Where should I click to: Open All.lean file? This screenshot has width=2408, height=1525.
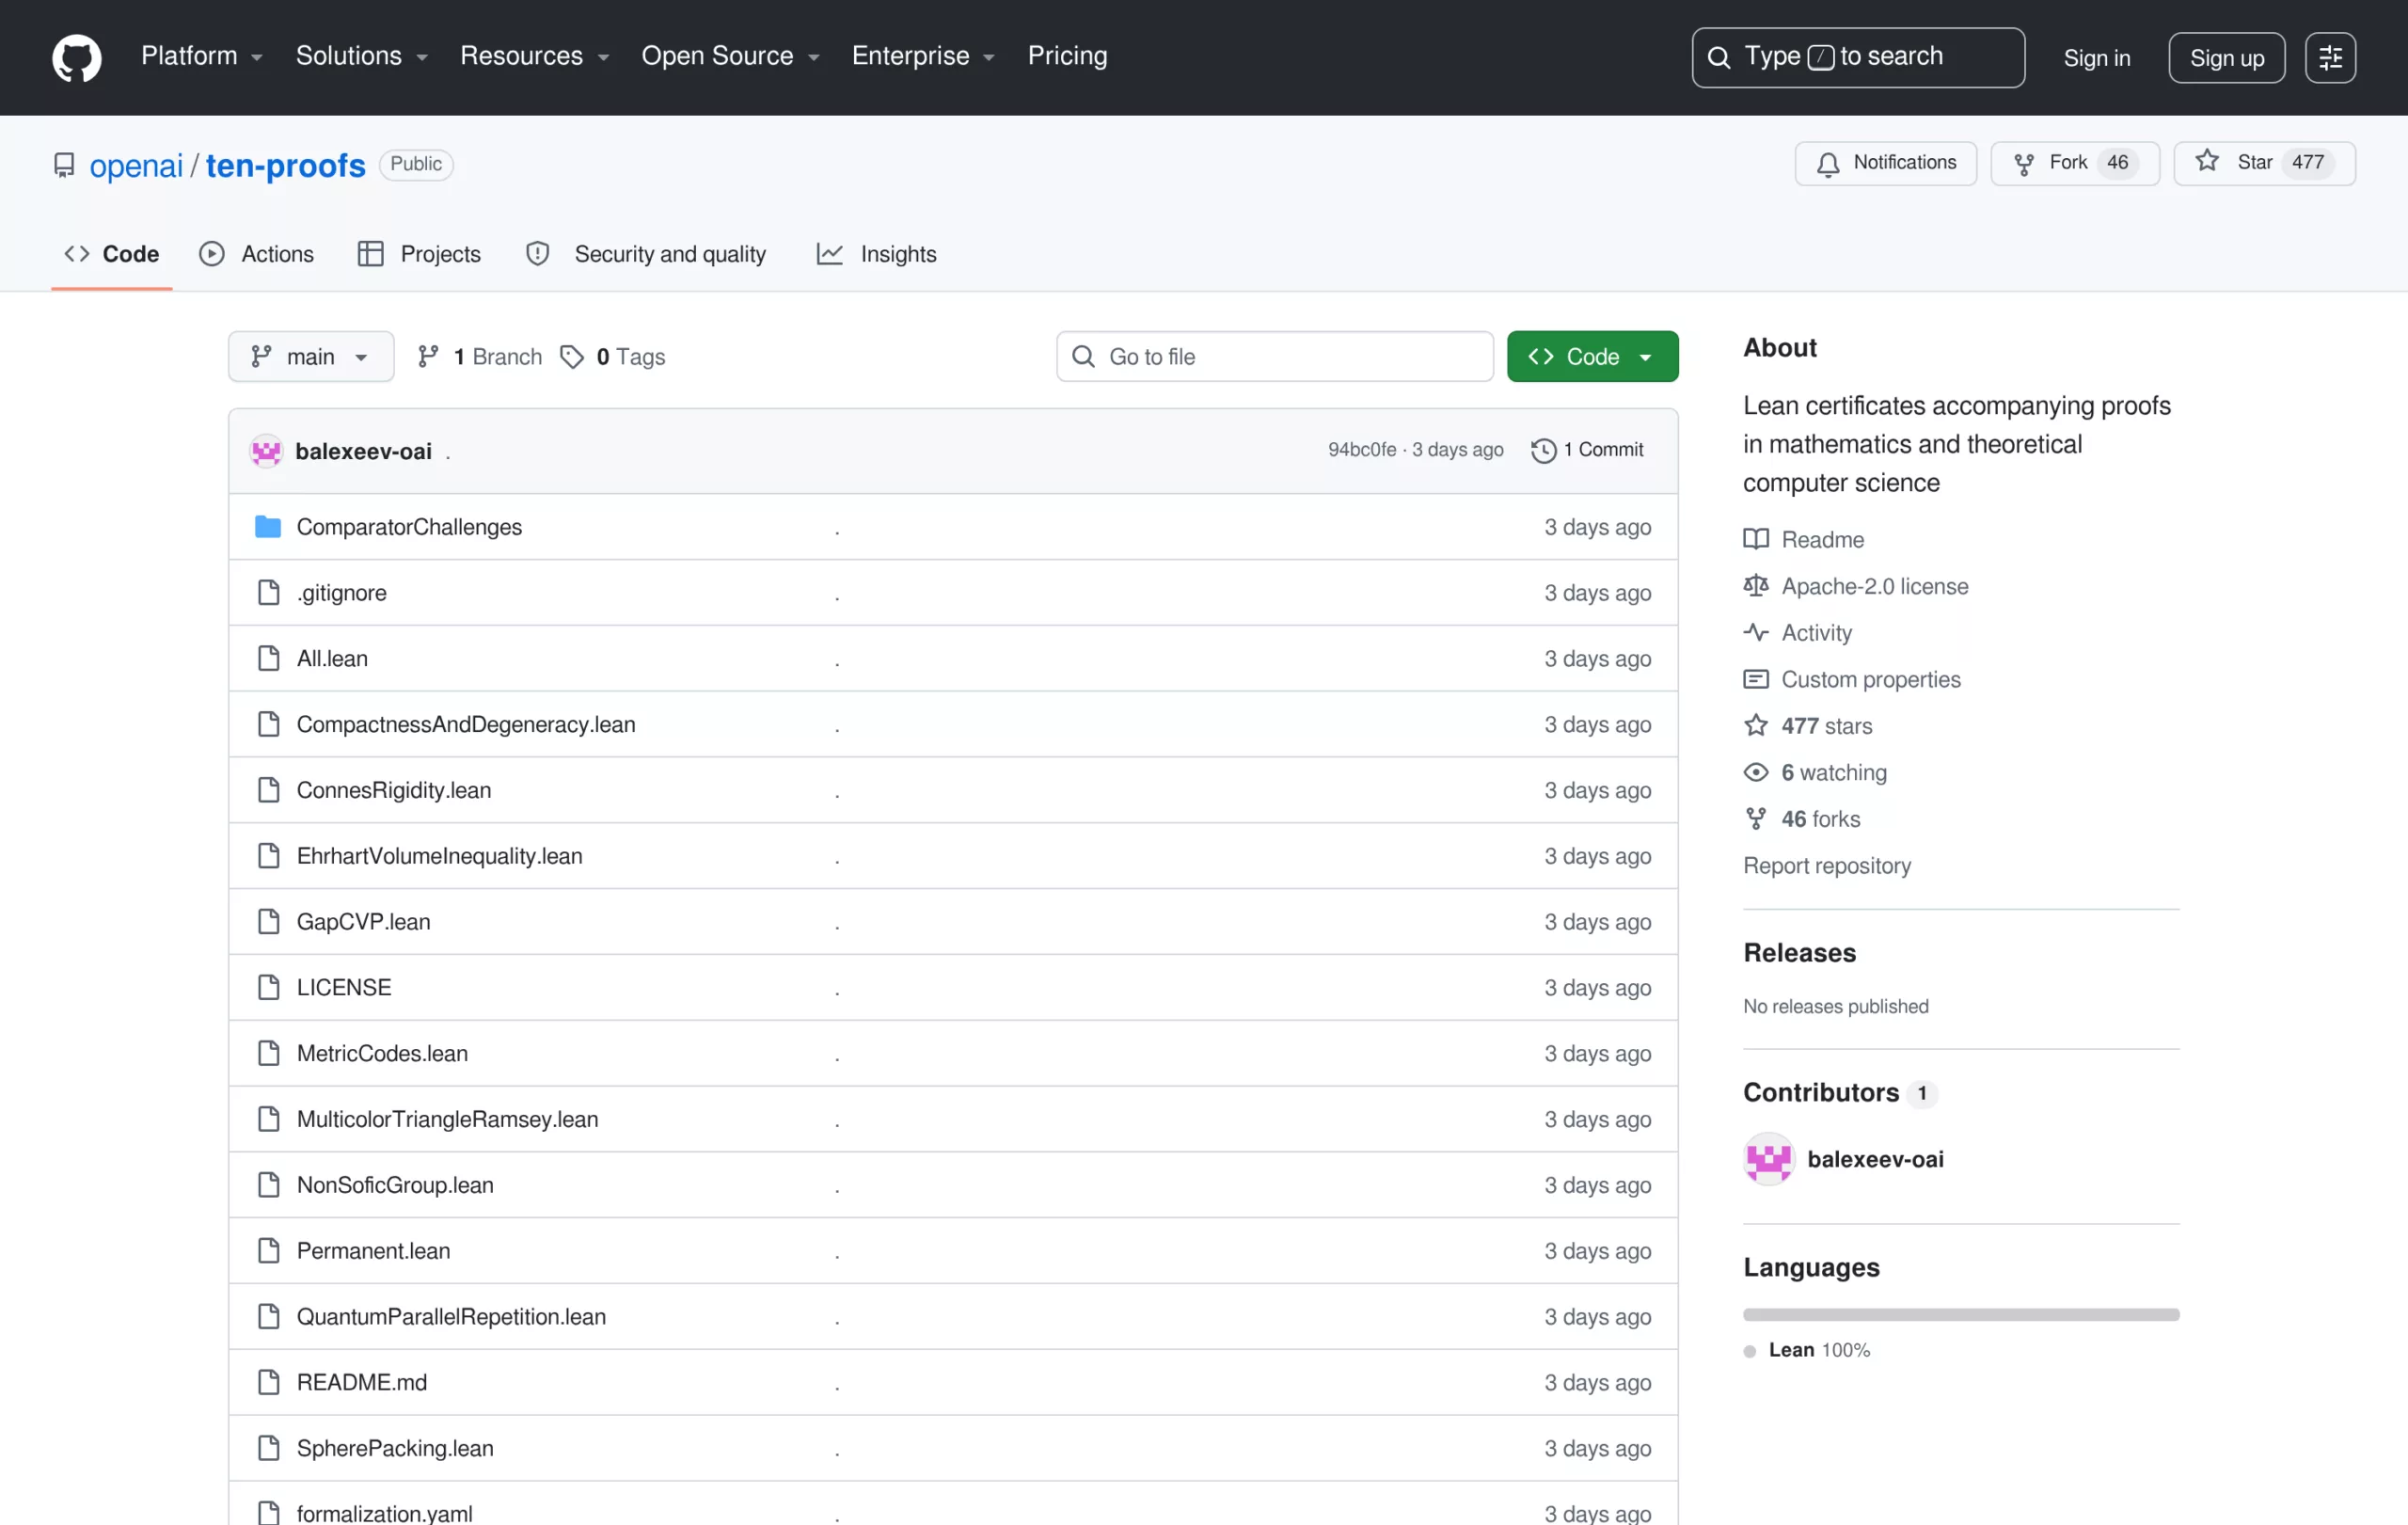332,659
